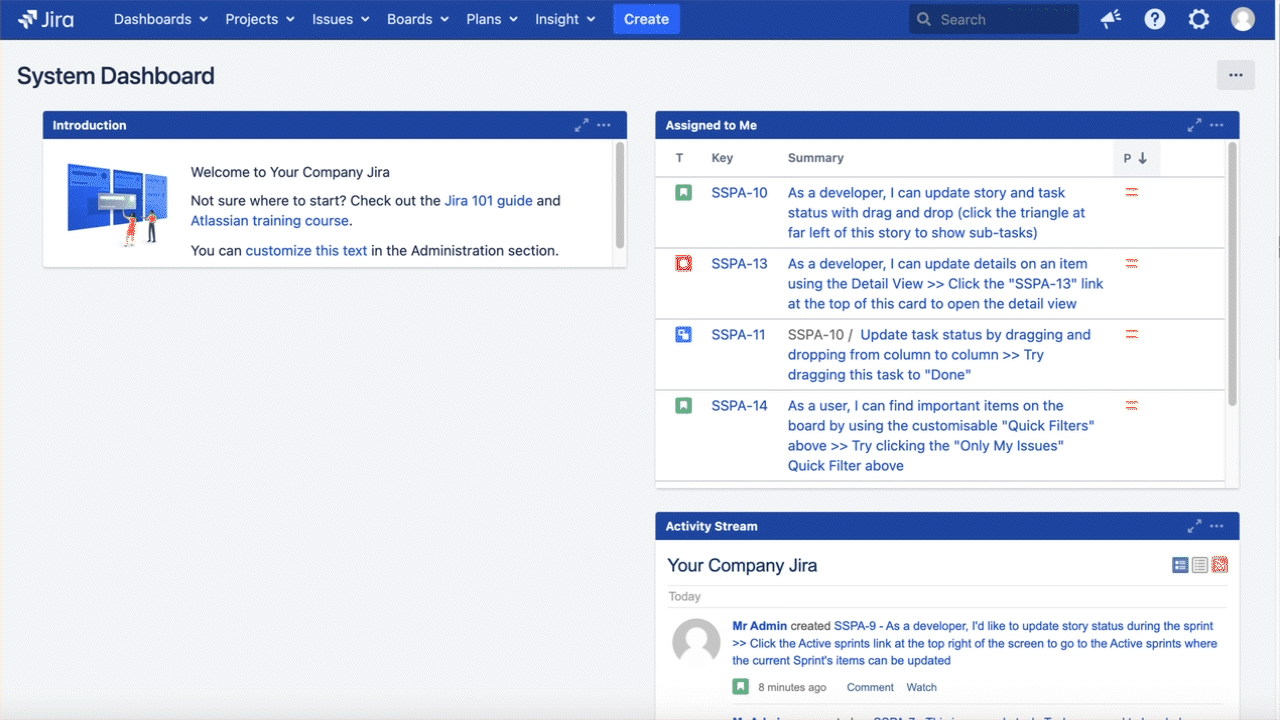Maximize the Introduction gadget

(x=581, y=125)
